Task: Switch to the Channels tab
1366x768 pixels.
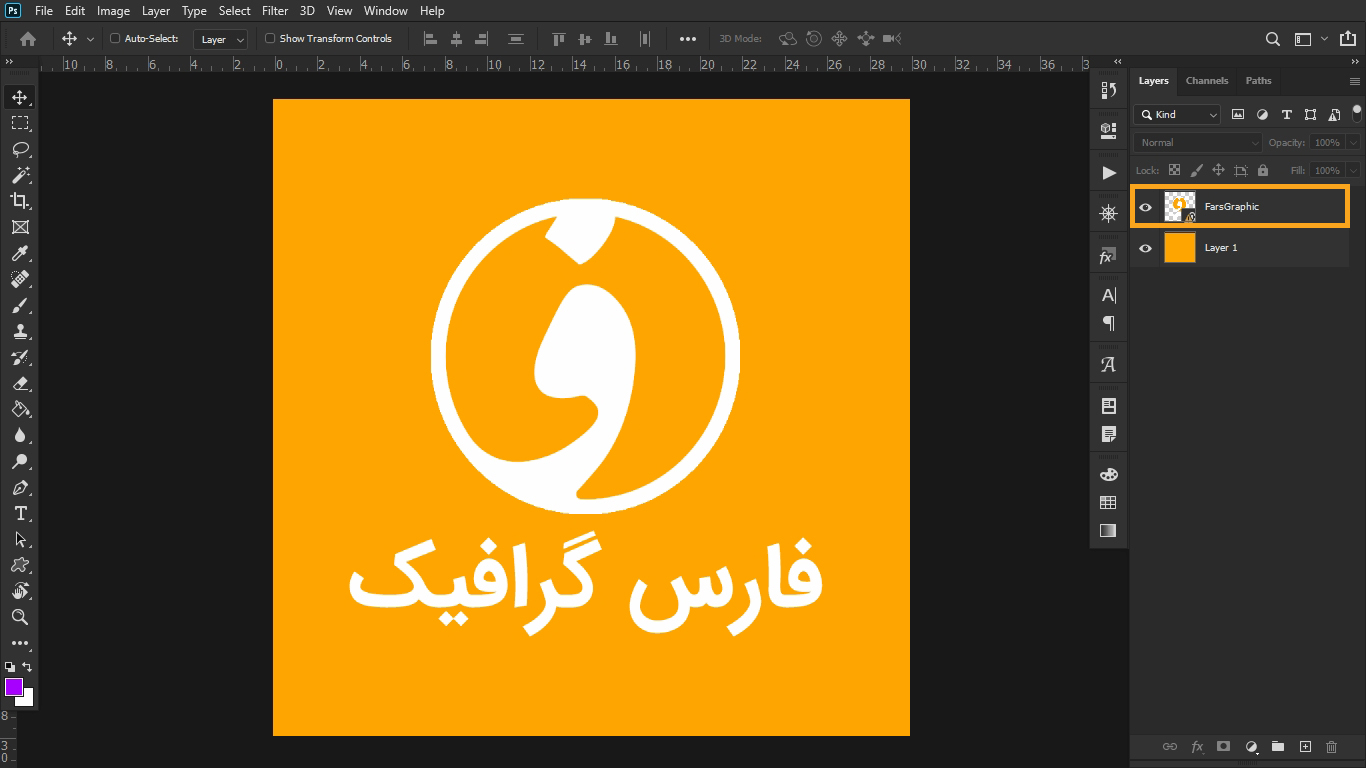Action: pos(1206,80)
